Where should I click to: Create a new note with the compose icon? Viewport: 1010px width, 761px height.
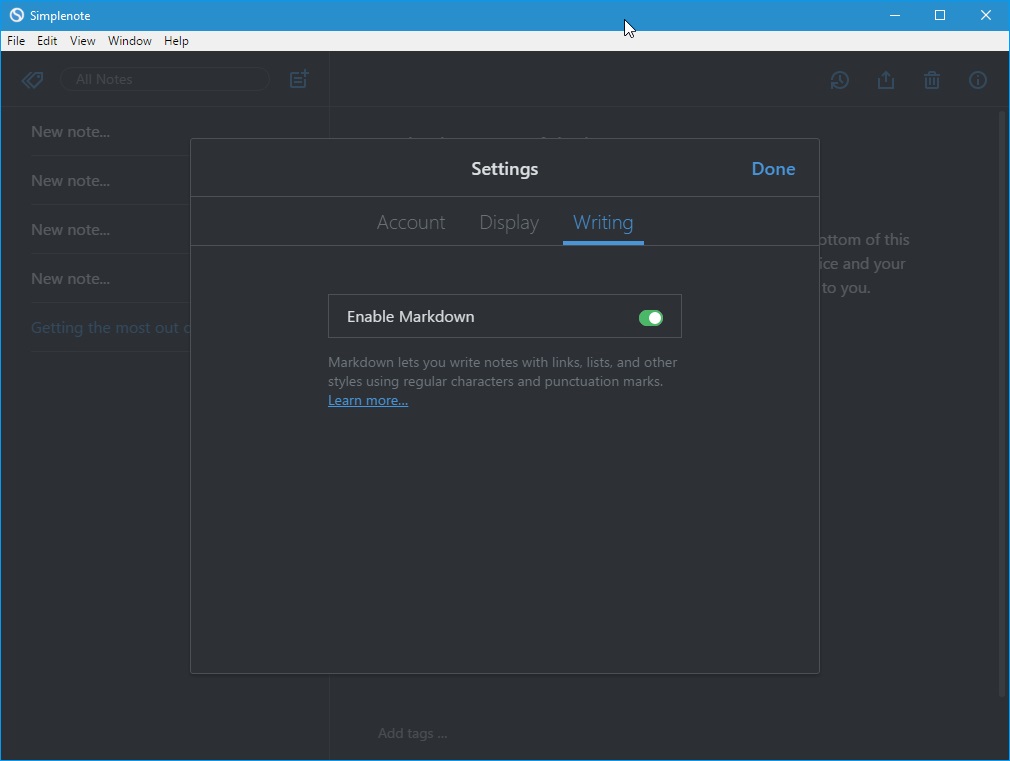point(299,79)
